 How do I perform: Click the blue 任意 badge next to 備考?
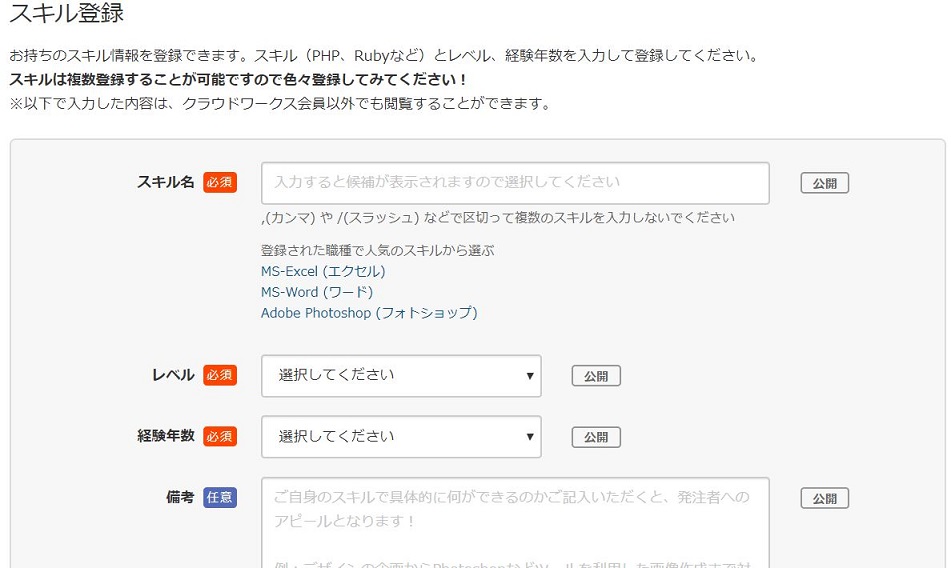click(220, 498)
